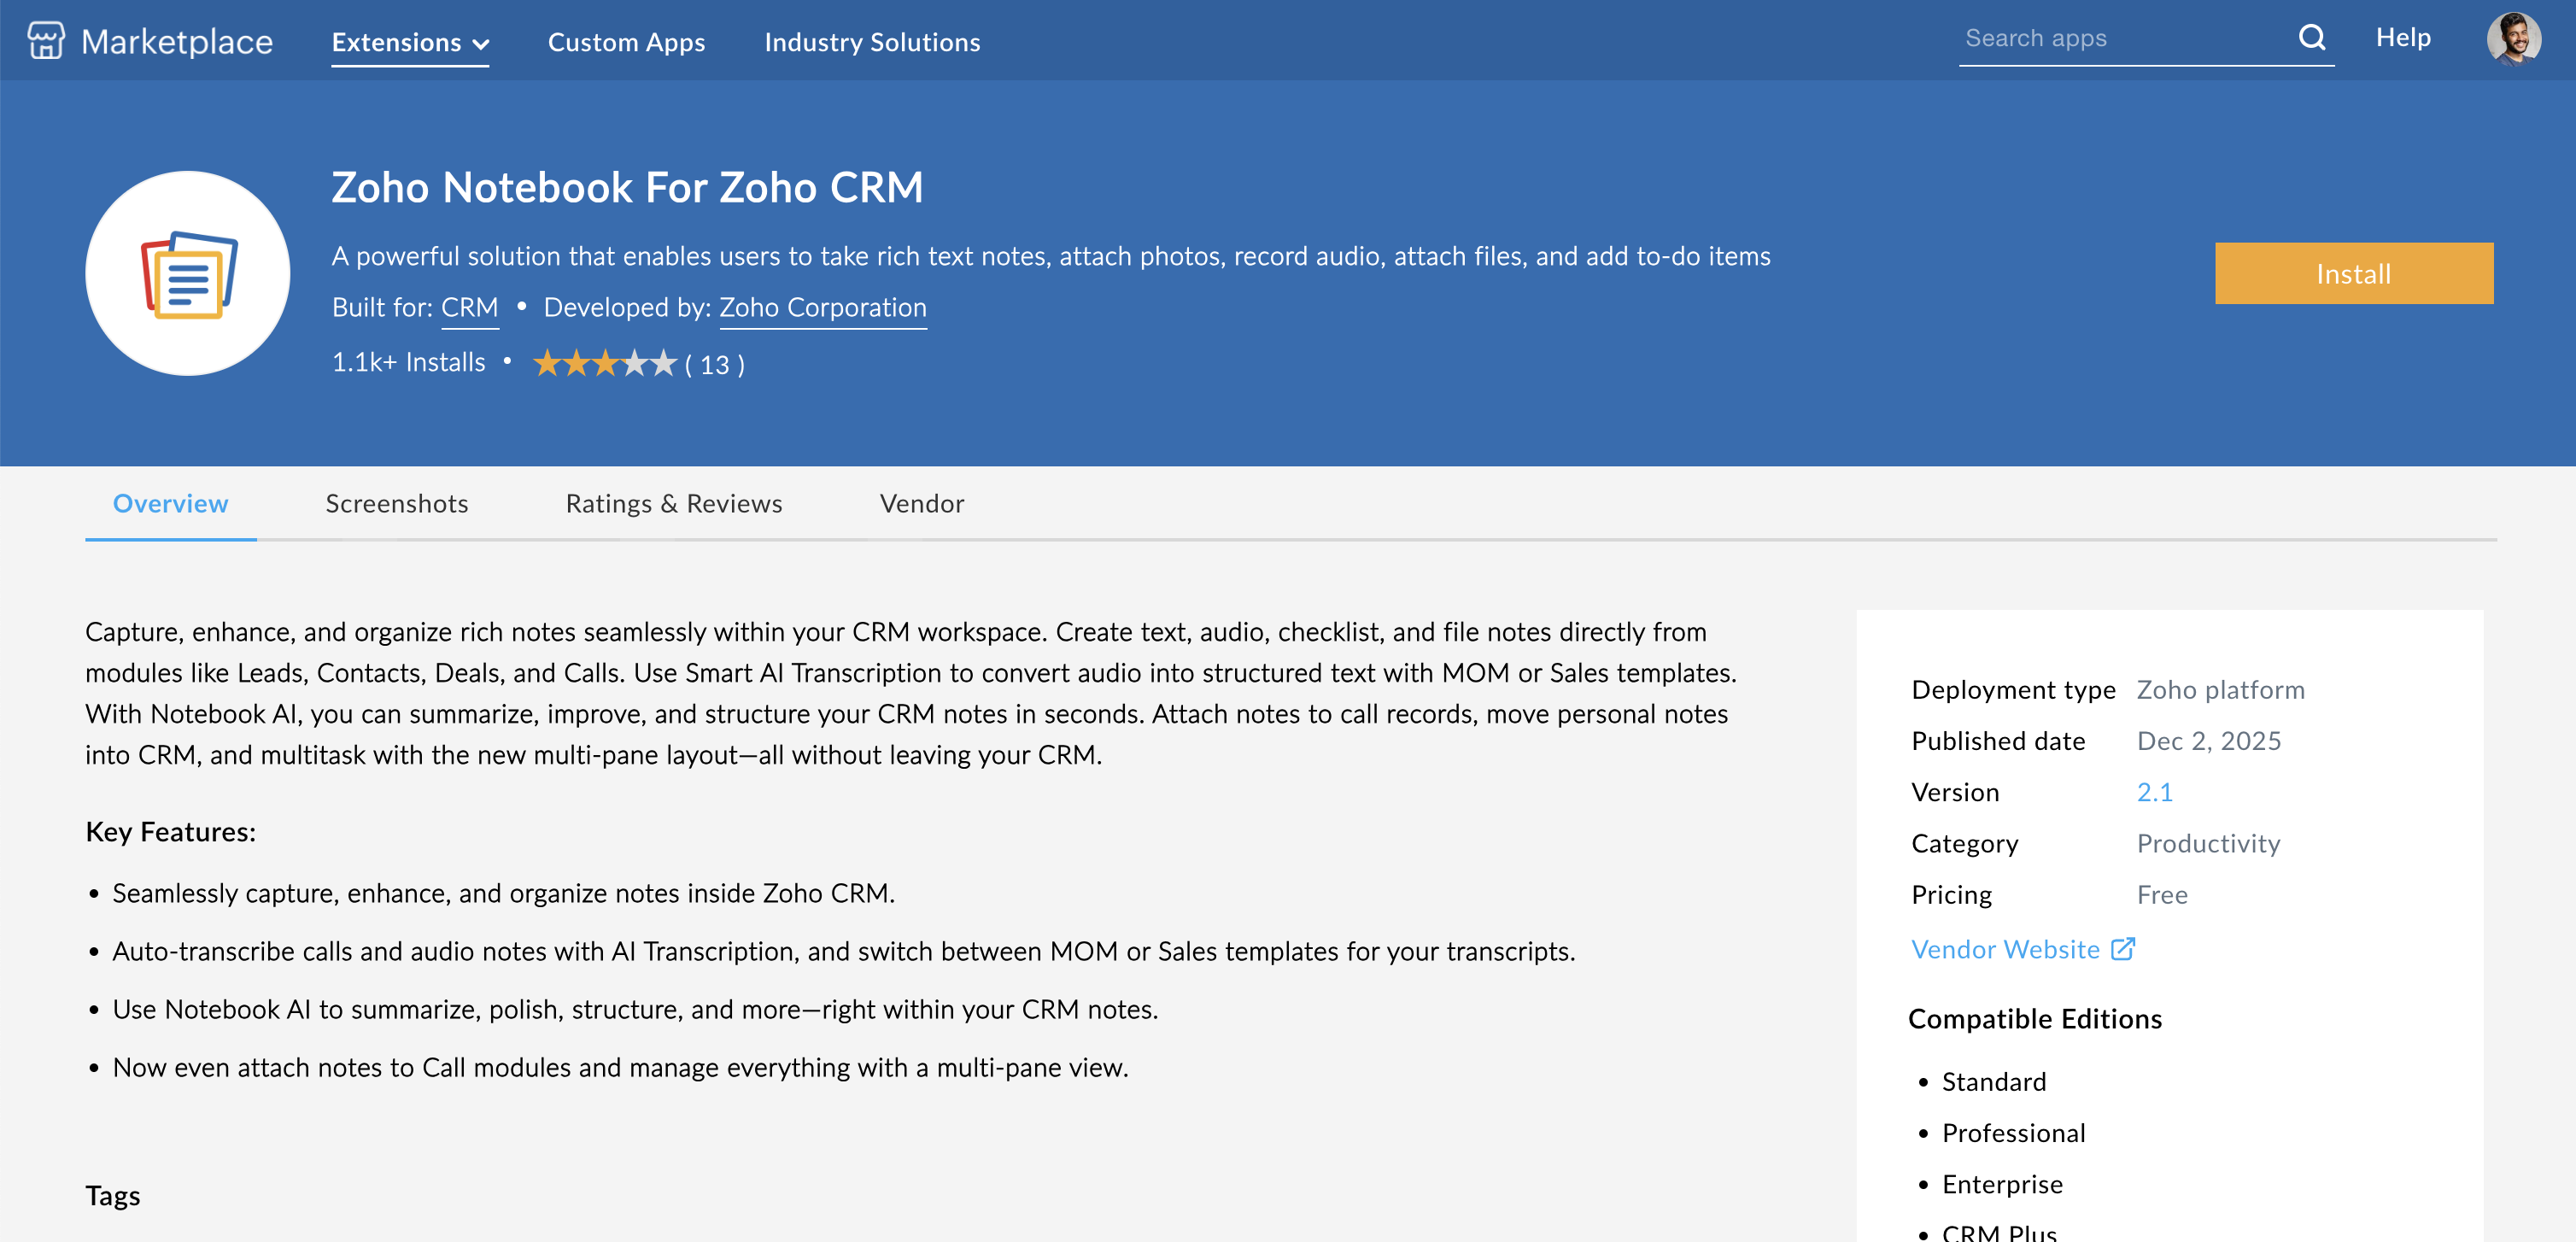Screen dimensions: 2576x1242
Task: Click the Install button
Action: coord(2353,273)
